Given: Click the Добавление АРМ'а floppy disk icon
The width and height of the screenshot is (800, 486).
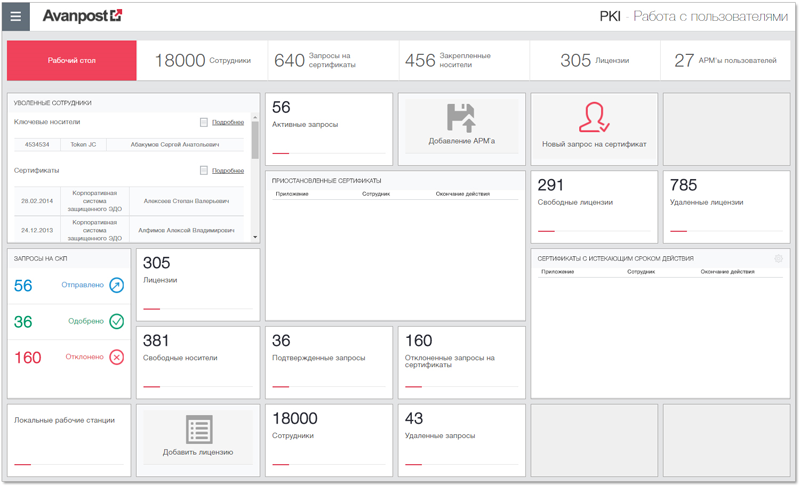Looking at the screenshot, I should [x=461, y=119].
